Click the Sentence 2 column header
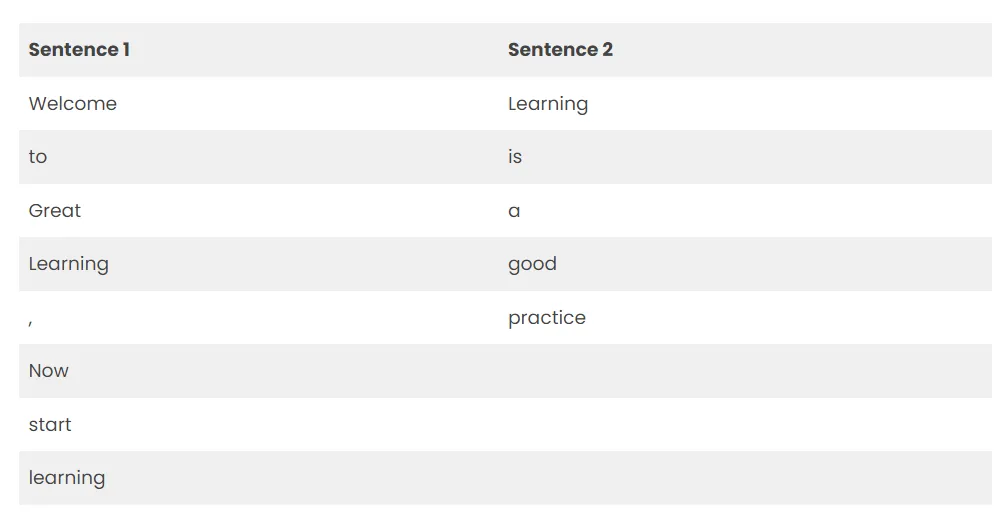The height and width of the screenshot is (523, 1002). click(x=560, y=50)
